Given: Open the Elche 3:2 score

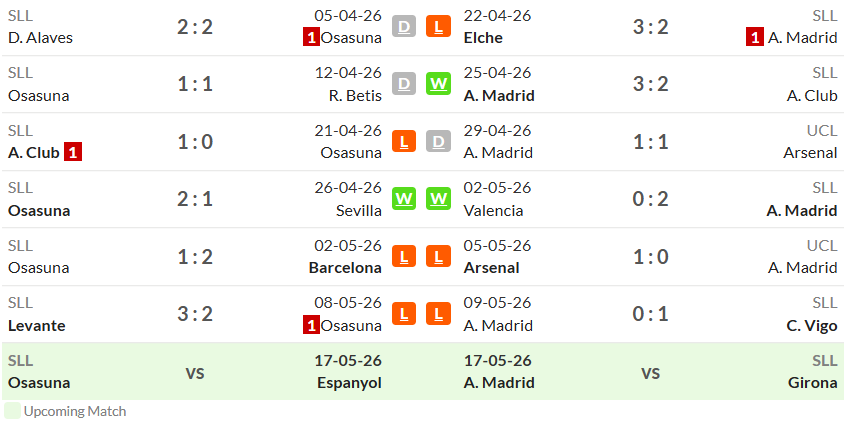Looking at the screenshot, I should pyautogui.click(x=651, y=27).
